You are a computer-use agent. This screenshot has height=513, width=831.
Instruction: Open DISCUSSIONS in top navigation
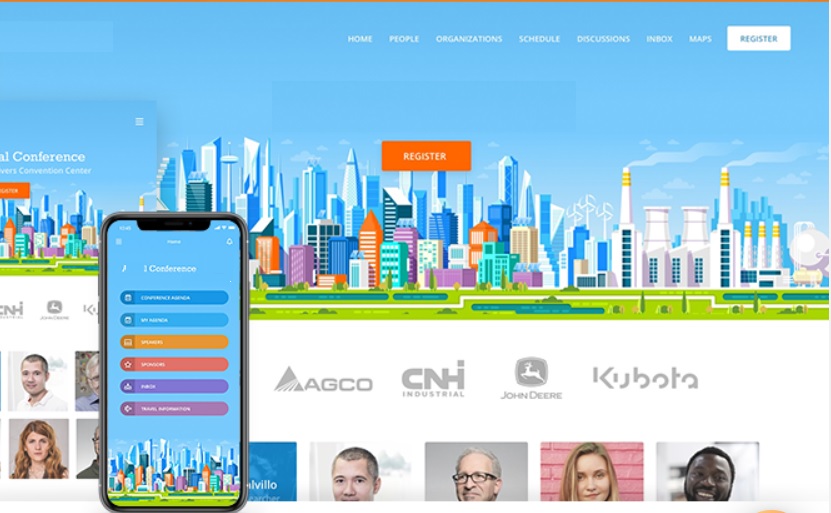pyautogui.click(x=603, y=39)
